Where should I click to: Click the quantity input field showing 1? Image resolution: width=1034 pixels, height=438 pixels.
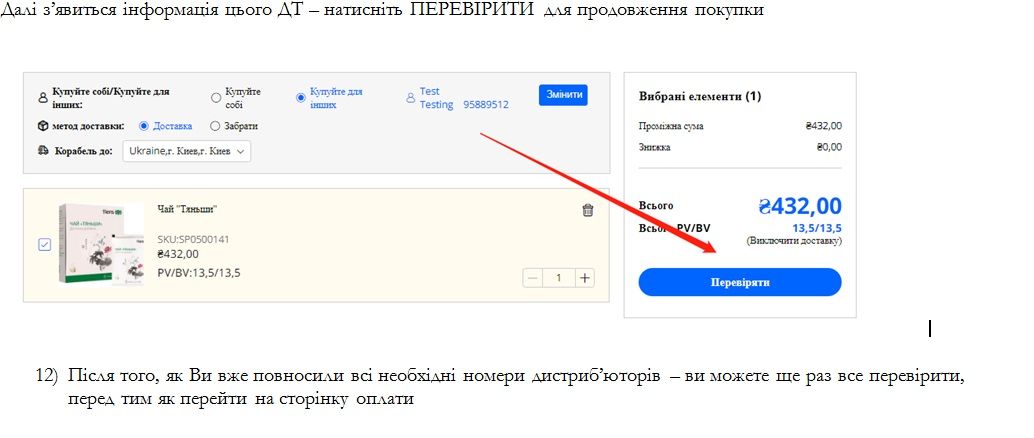pos(559,278)
